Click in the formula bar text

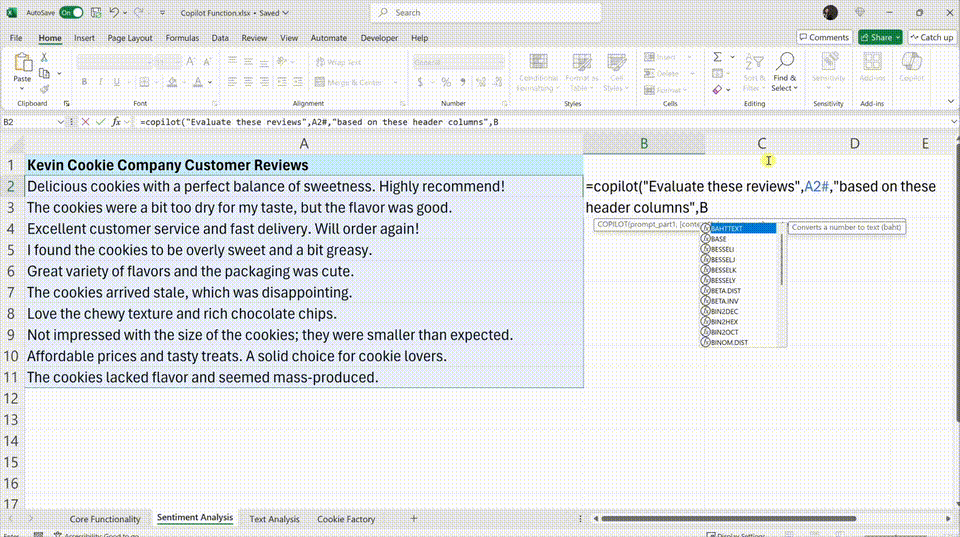[x=318, y=122]
